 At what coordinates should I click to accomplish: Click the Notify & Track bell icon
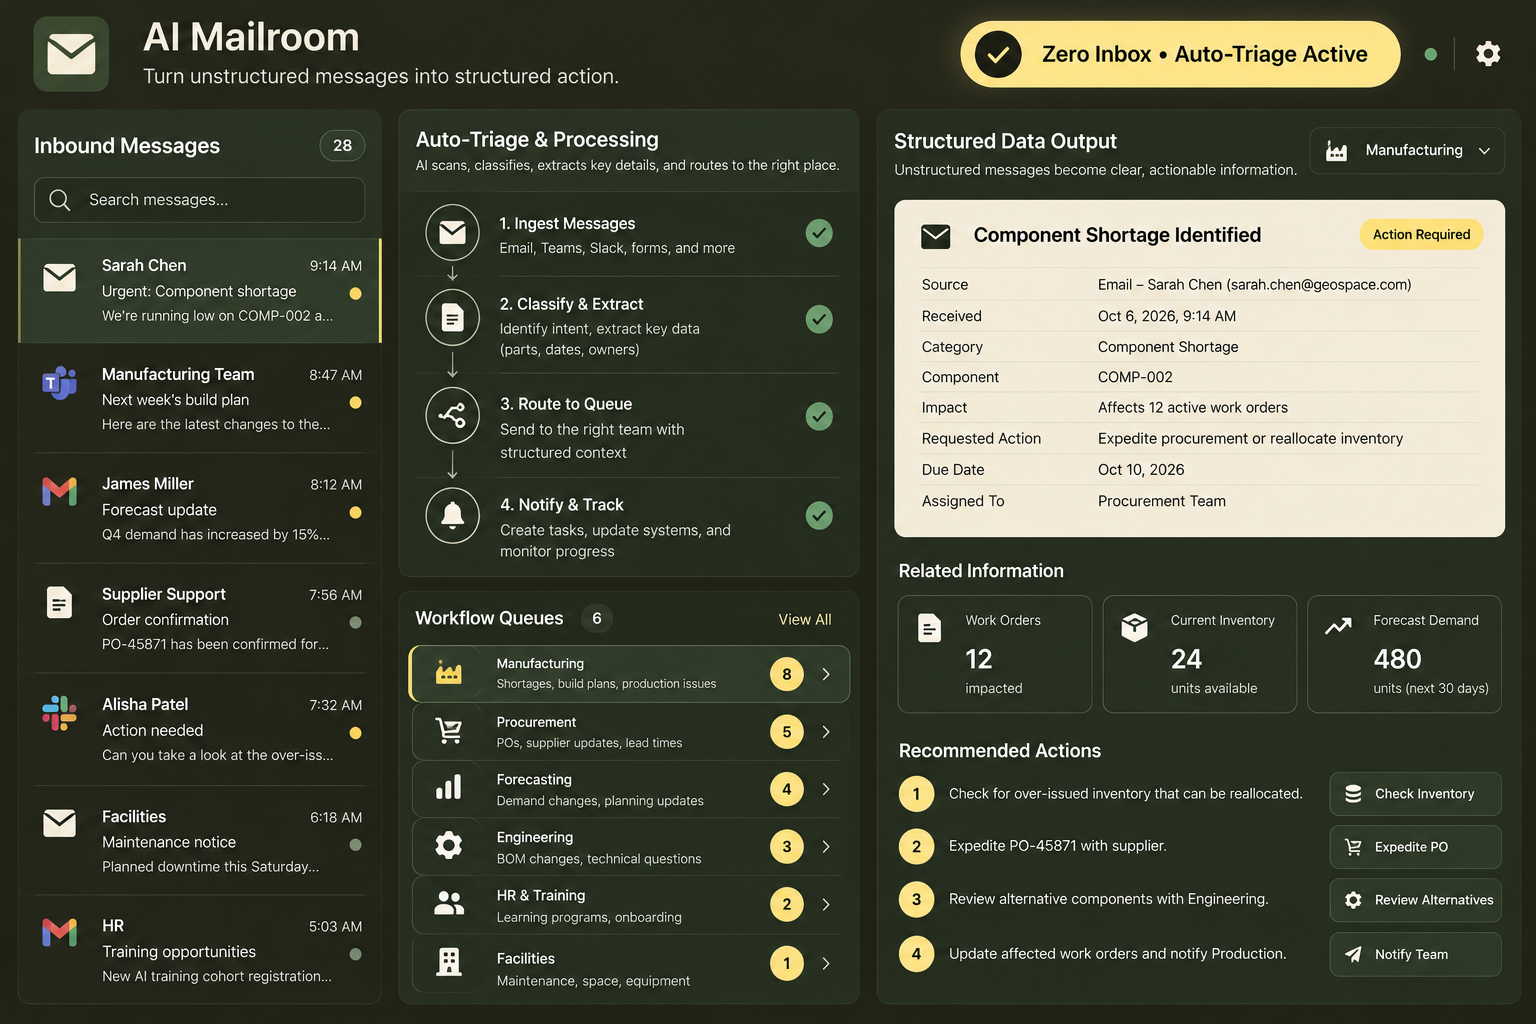coord(452,515)
